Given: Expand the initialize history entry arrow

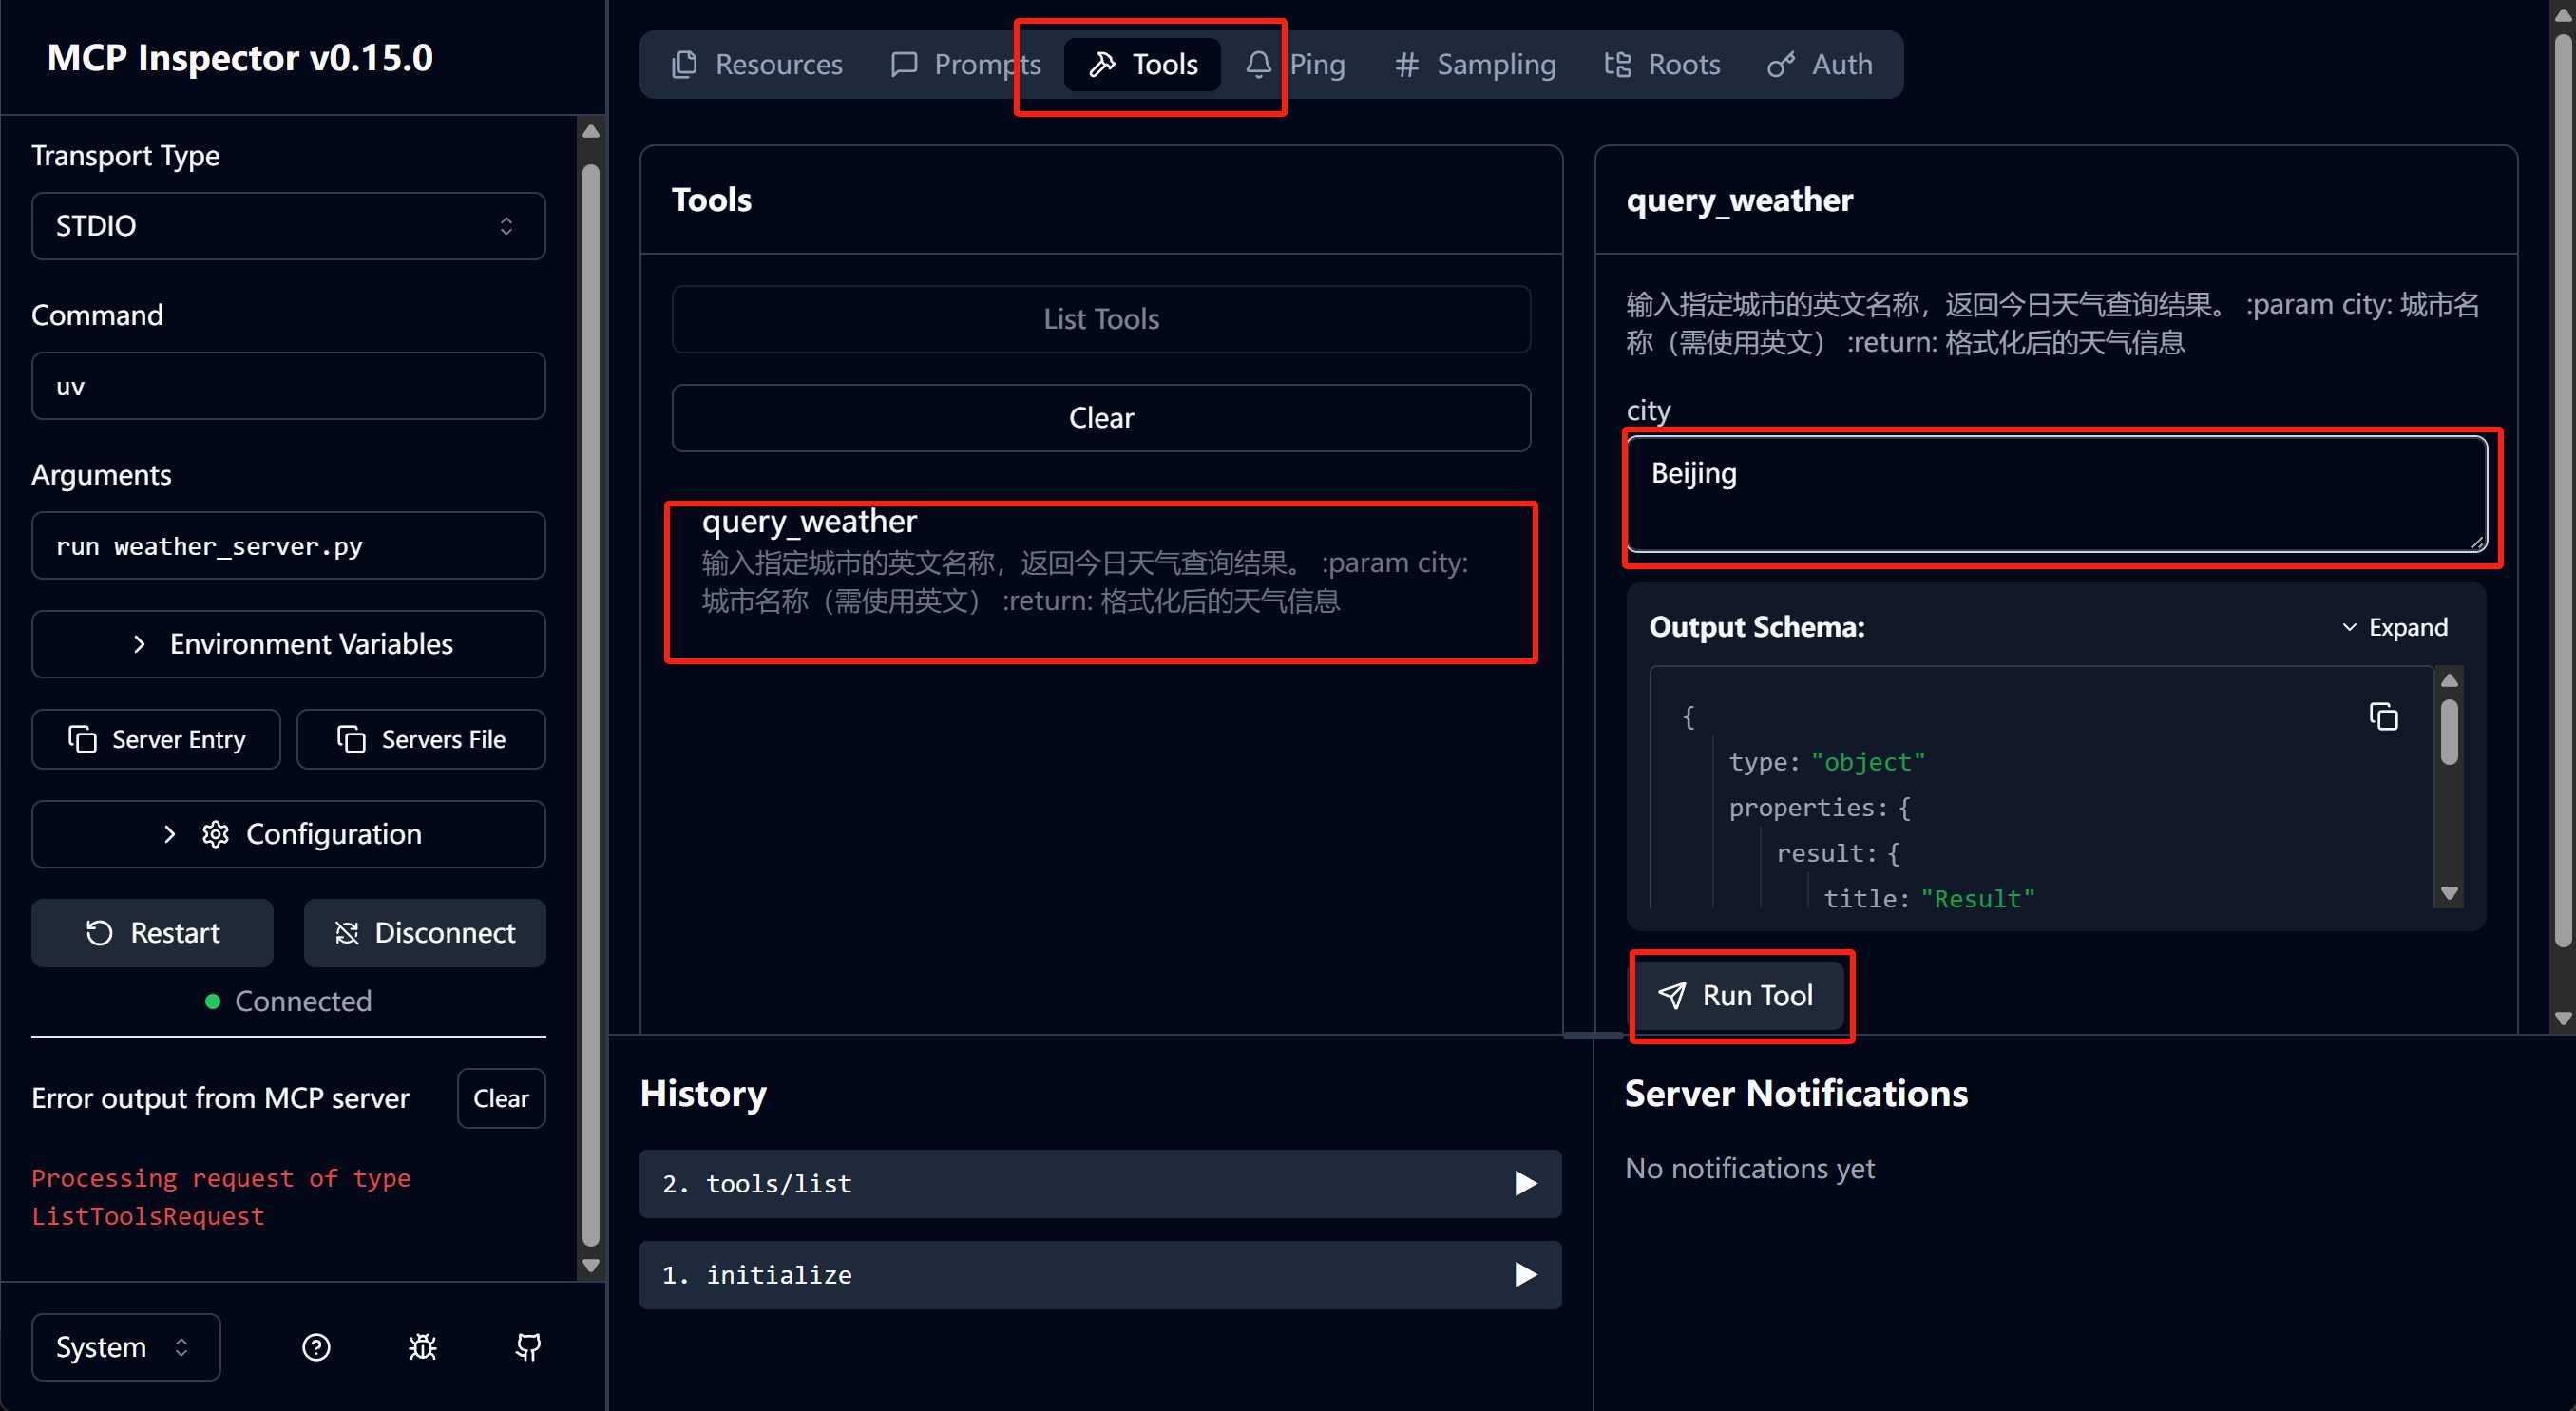Looking at the screenshot, I should [x=1524, y=1275].
